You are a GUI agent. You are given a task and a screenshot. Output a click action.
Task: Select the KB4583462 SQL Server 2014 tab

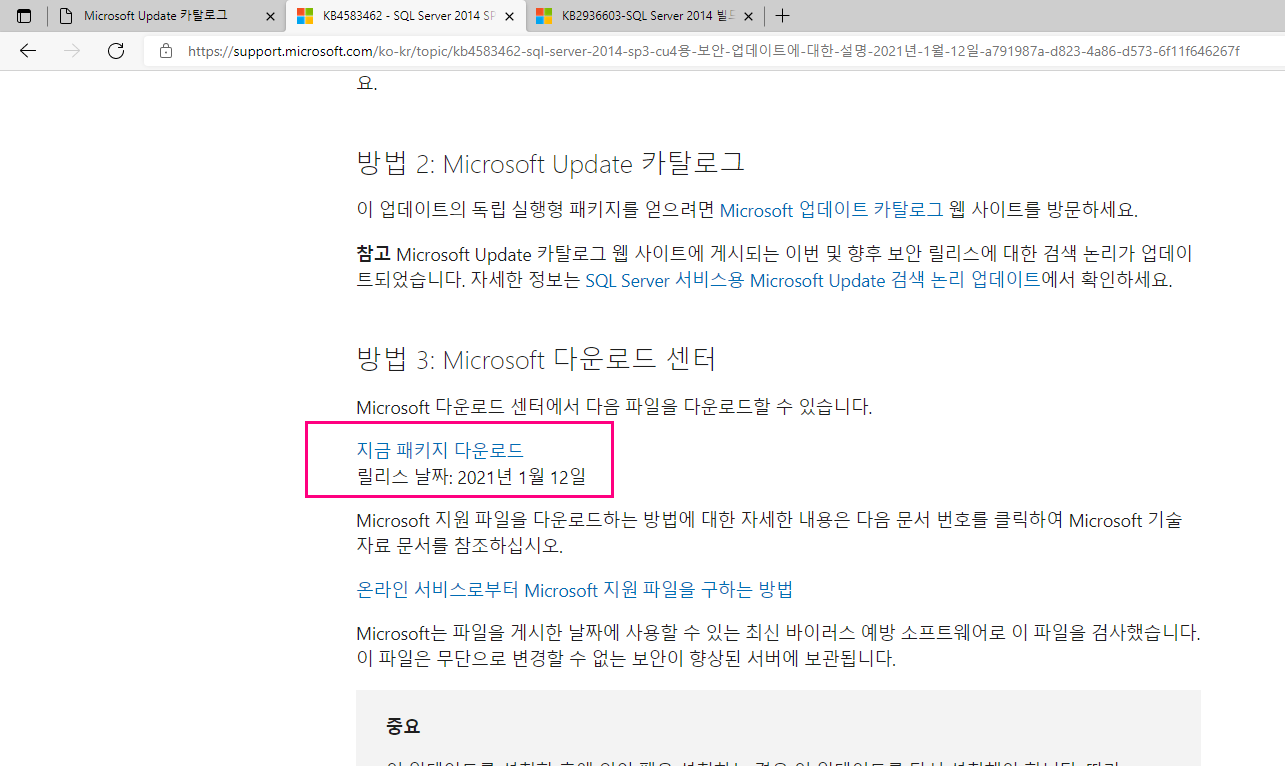click(x=405, y=16)
